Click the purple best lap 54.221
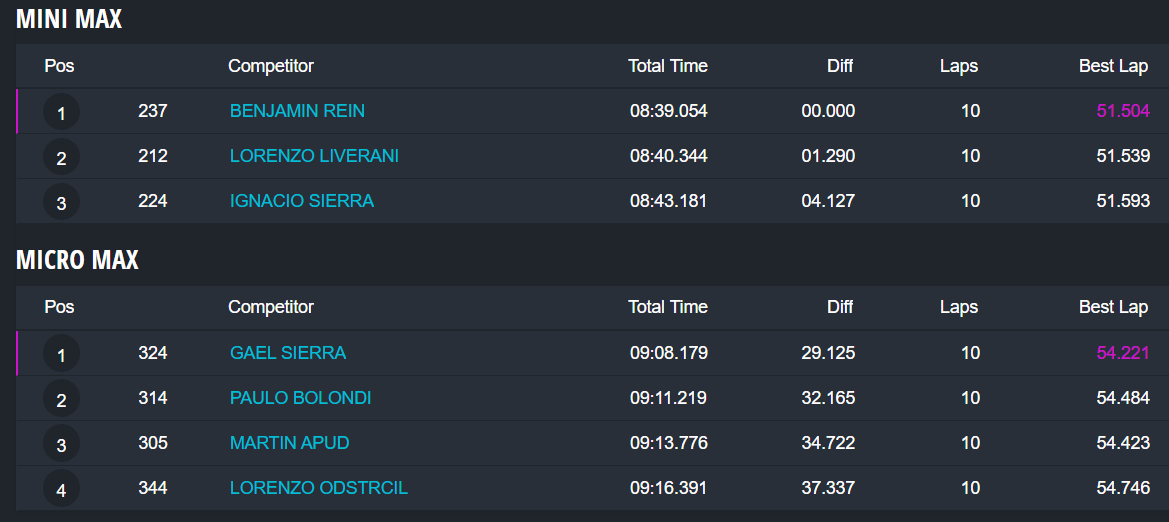This screenshot has height=522, width=1169. [1123, 353]
